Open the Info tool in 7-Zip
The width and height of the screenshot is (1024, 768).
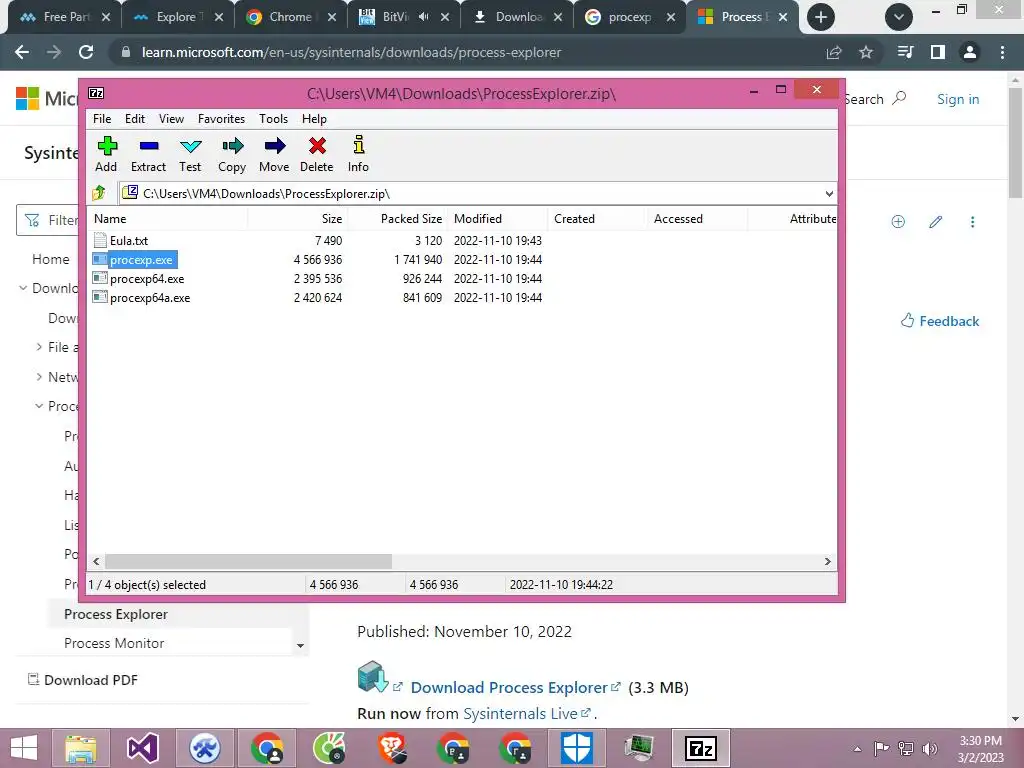[x=358, y=154]
